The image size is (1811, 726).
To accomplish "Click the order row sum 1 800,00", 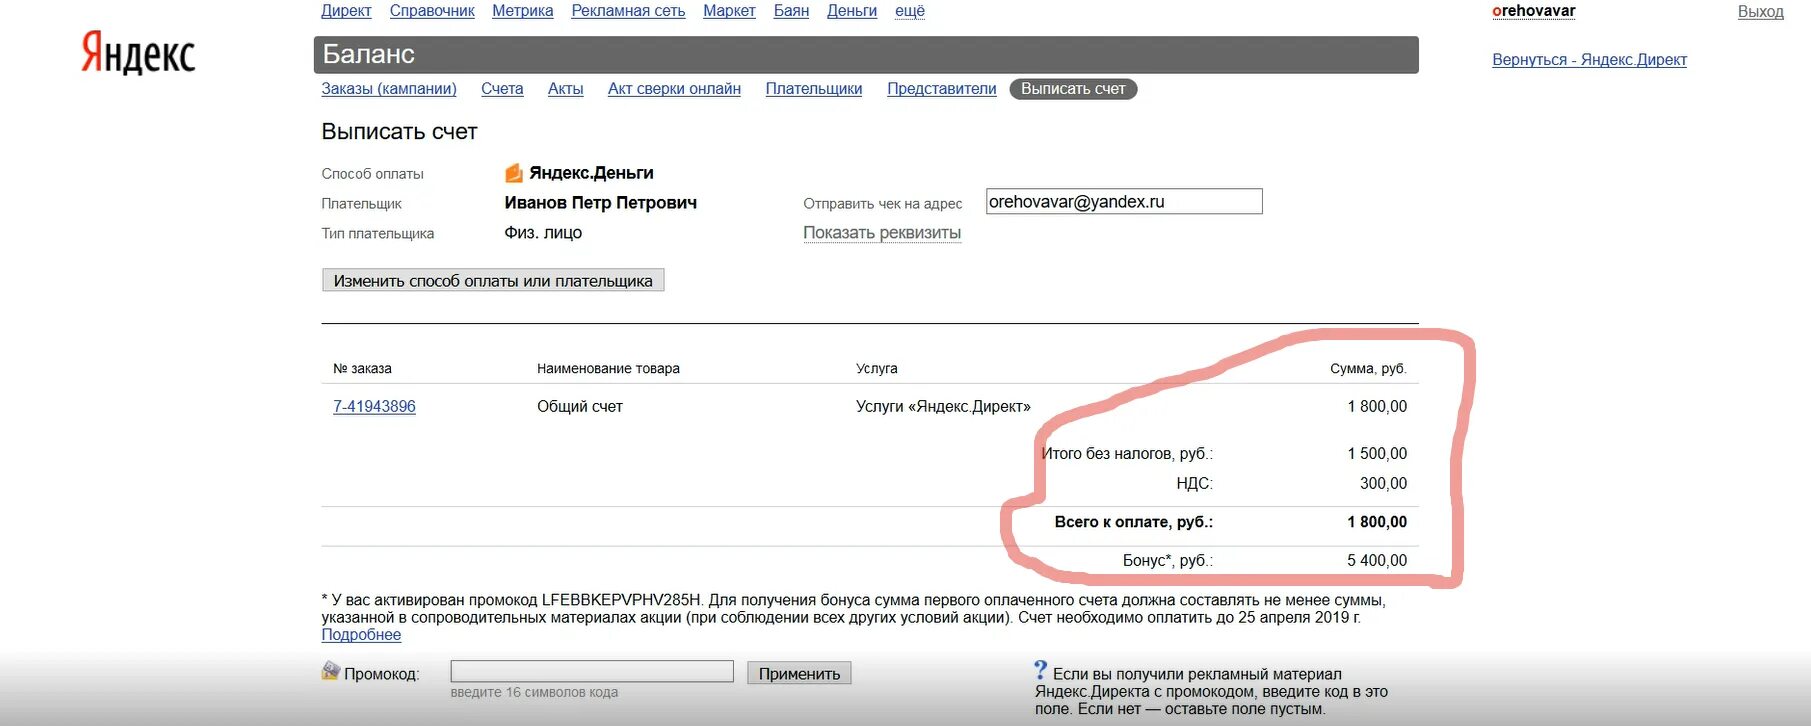I will [x=1377, y=407].
